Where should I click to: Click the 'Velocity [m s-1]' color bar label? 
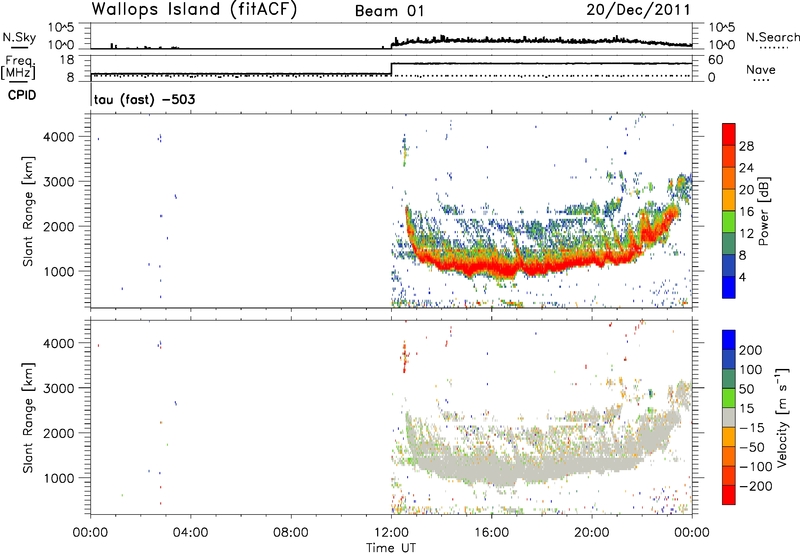pos(781,417)
